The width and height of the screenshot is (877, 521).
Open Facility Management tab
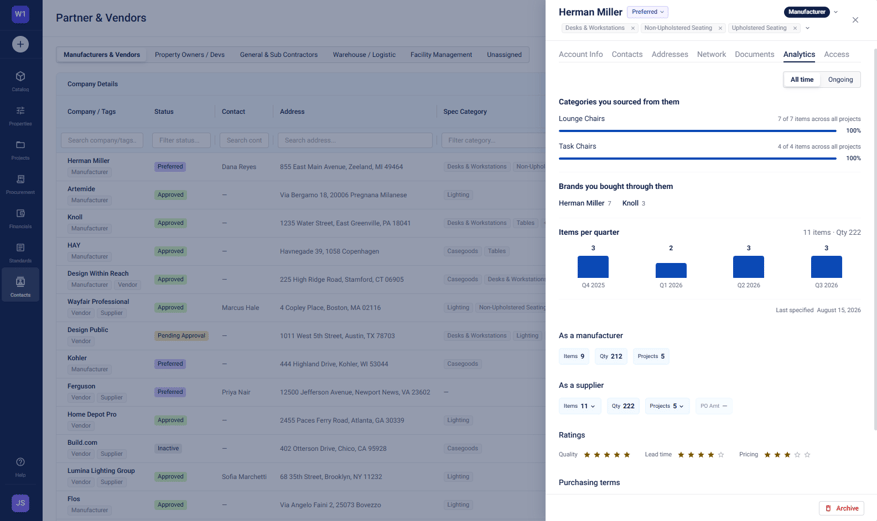pyautogui.click(x=441, y=55)
